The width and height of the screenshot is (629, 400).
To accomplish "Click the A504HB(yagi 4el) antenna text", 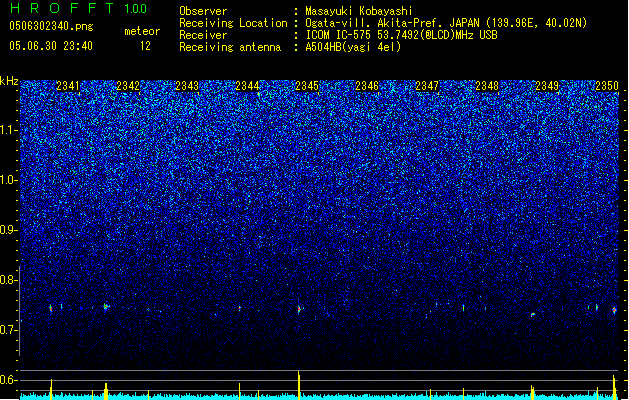I will click(353, 47).
